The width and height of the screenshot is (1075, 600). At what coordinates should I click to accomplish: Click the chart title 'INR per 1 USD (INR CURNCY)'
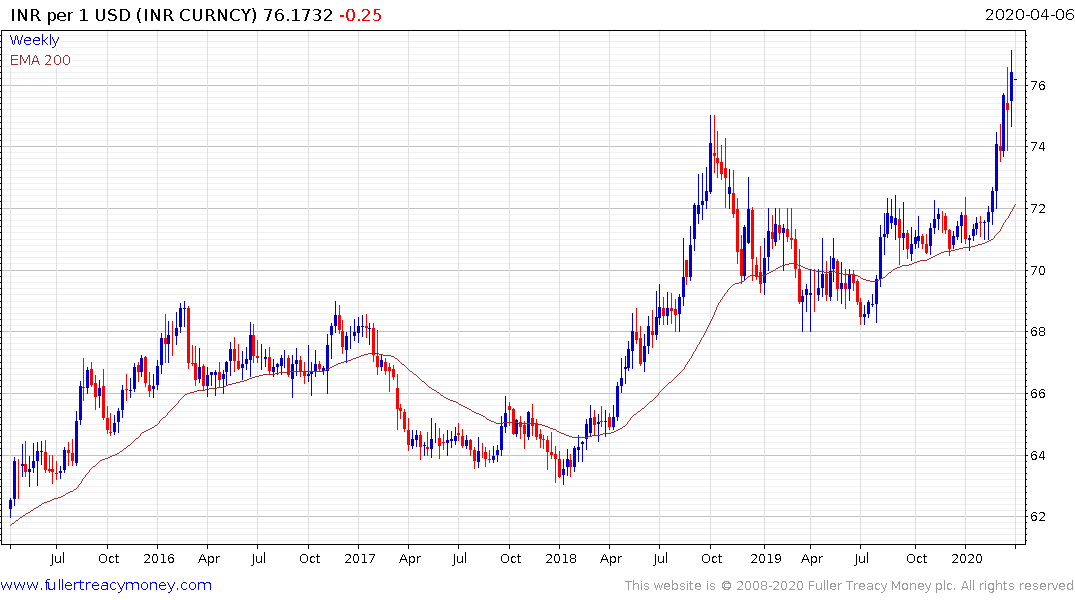[x=134, y=15]
